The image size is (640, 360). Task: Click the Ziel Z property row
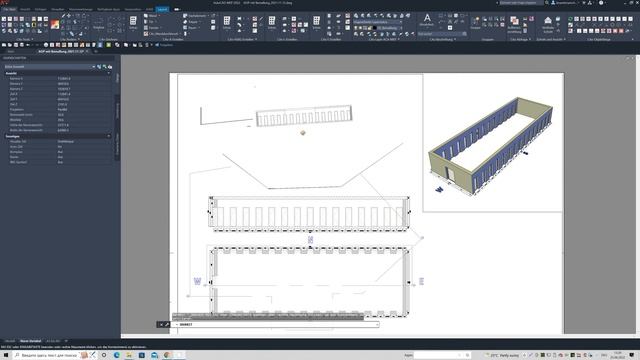click(57, 104)
